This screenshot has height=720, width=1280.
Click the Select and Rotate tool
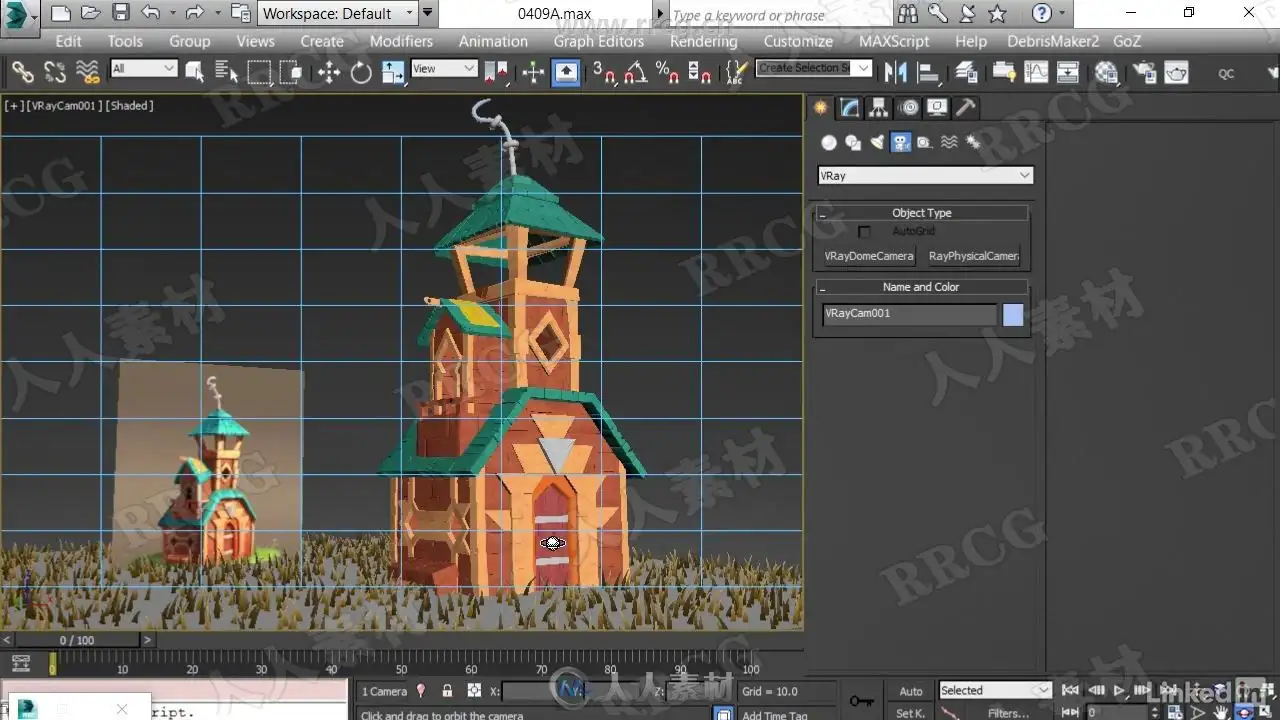pos(361,72)
